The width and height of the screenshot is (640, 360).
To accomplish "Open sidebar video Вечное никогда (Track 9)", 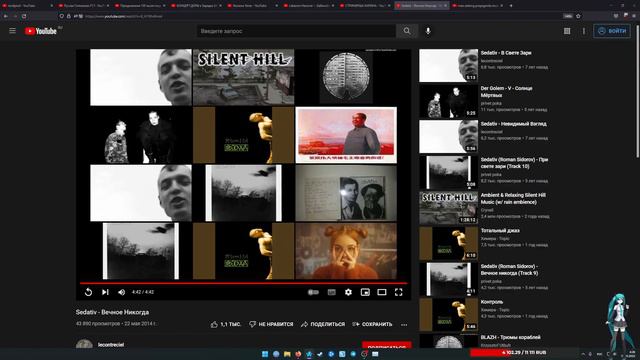I will [x=509, y=269].
